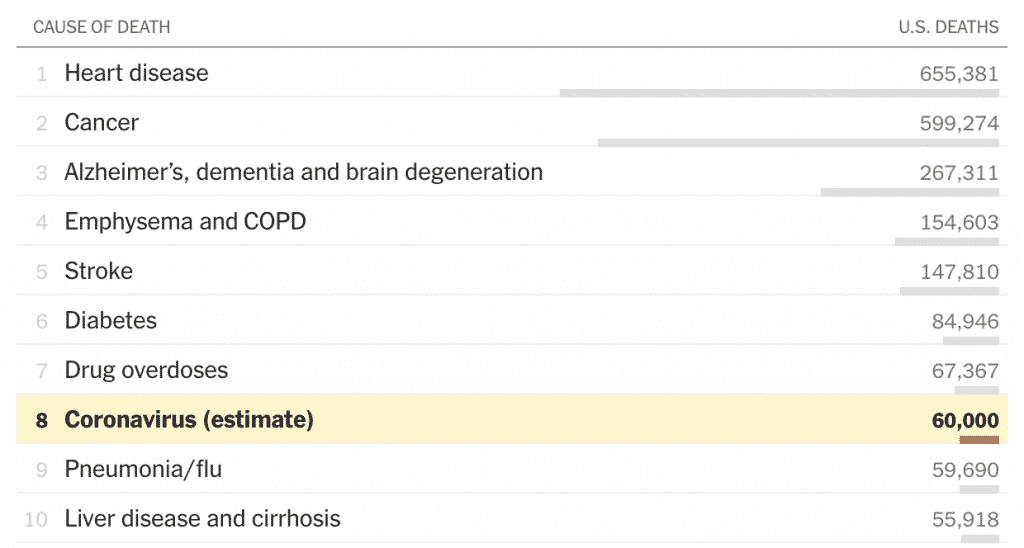The width and height of the screenshot is (1024, 548).
Task: Select Liver disease and cirrhosis row
Action: pyautogui.click(x=511, y=518)
